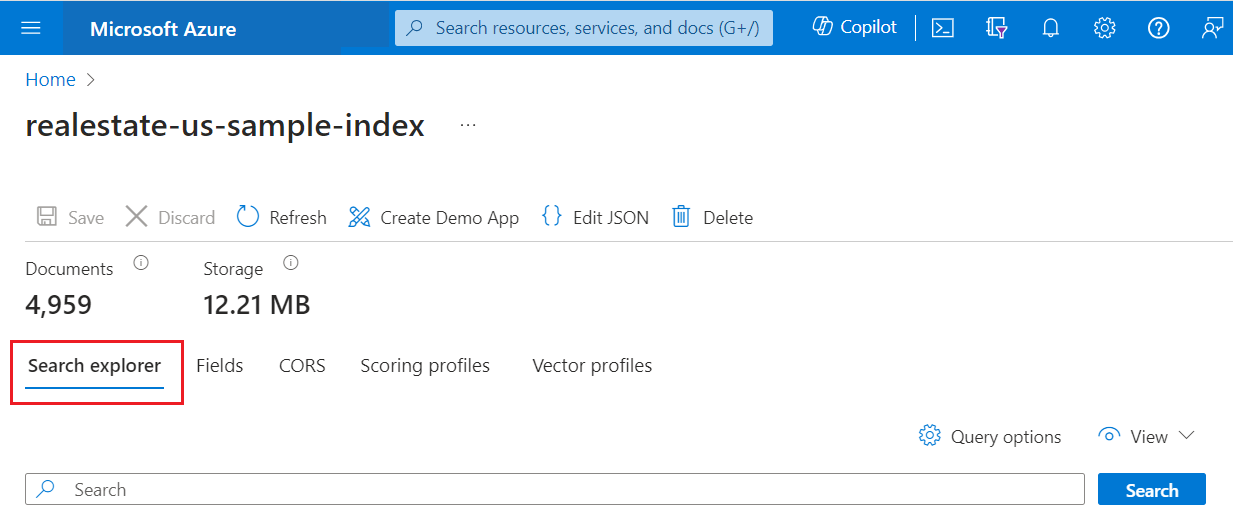
Task: Open the hamburger portal menu
Action: [31, 28]
